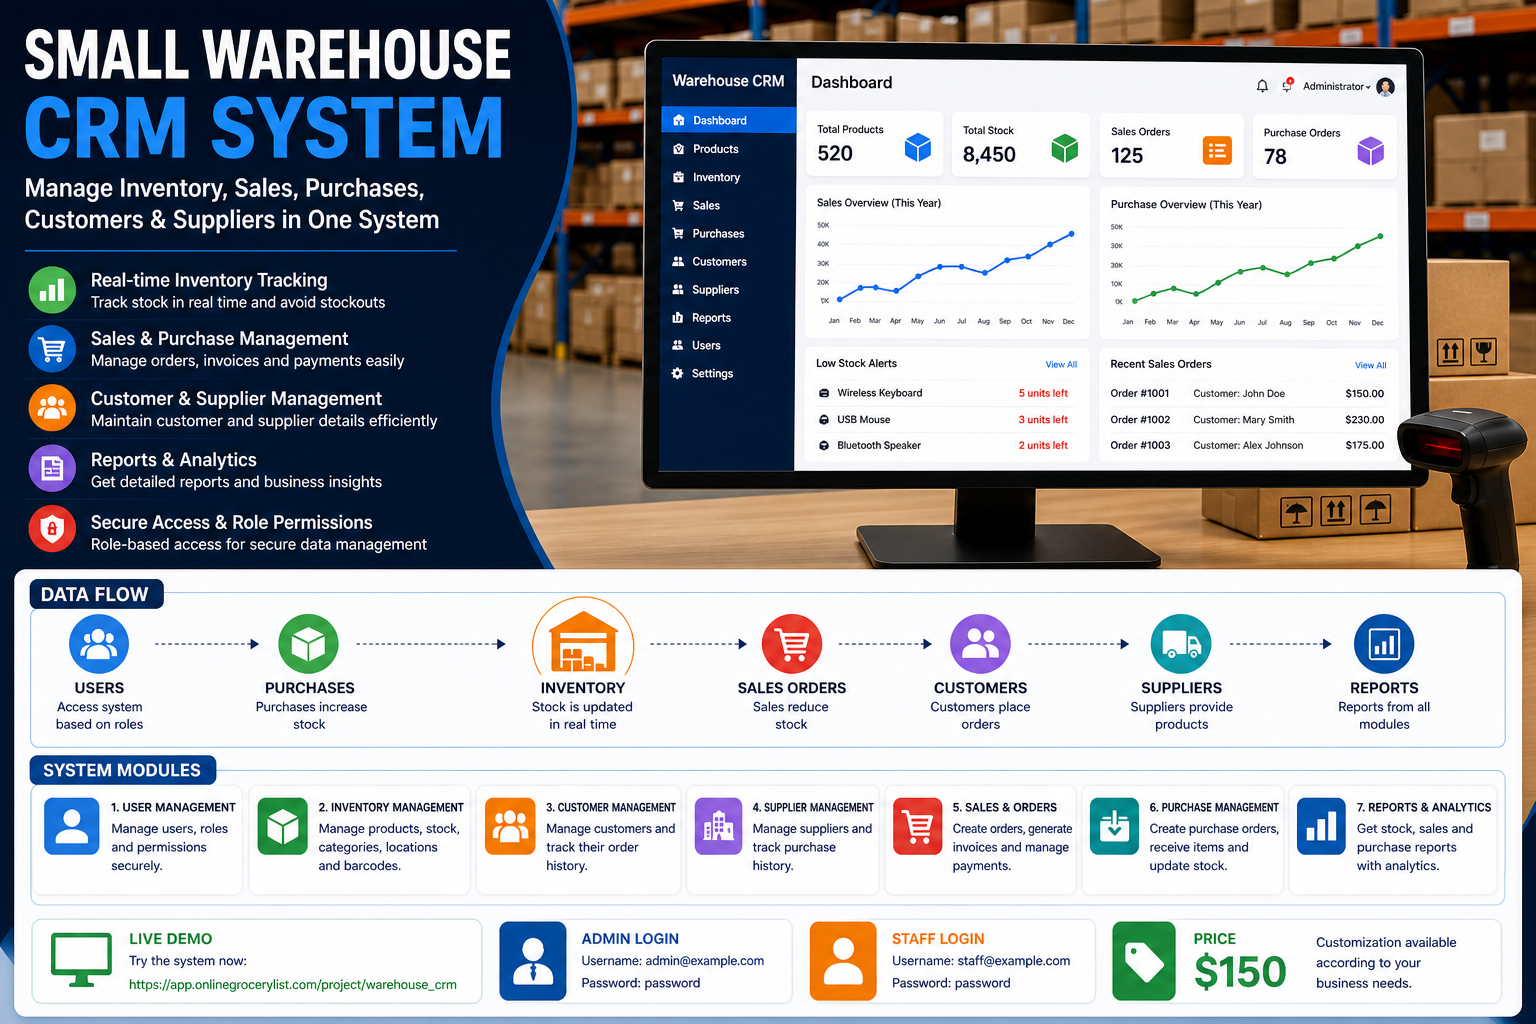The image size is (1536, 1024).
Task: Open Dashboard in Warehouse CRM sidebar
Action: coord(728,120)
